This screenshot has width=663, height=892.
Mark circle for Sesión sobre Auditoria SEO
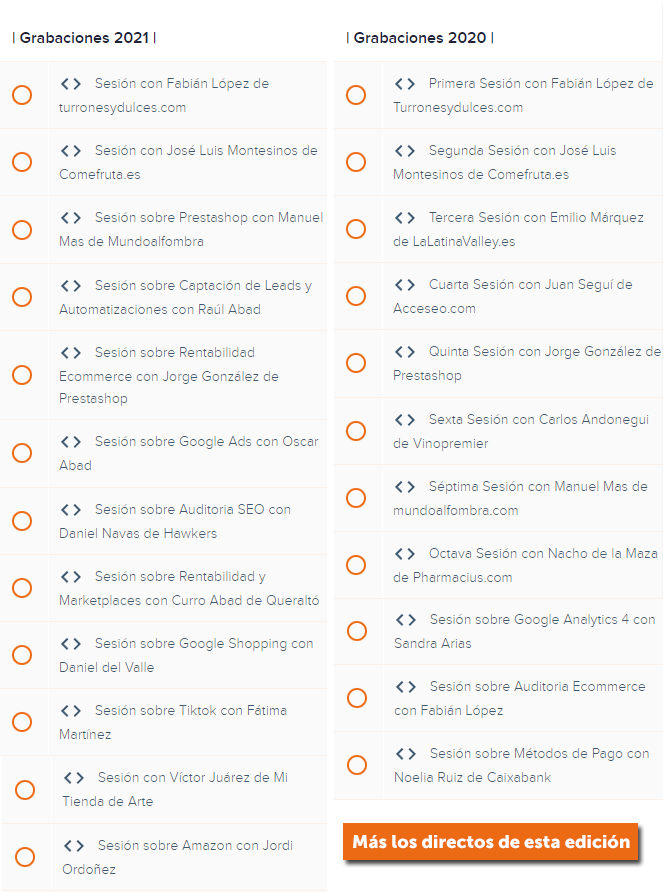(x=22, y=521)
